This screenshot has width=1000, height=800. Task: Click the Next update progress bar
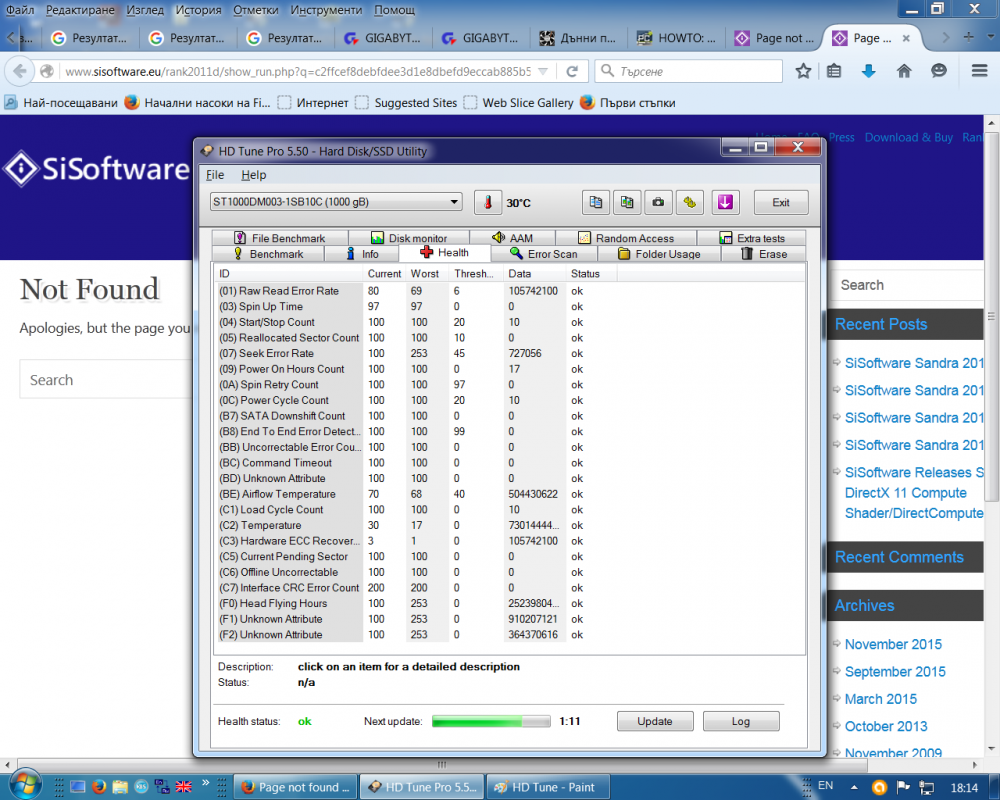click(x=491, y=721)
